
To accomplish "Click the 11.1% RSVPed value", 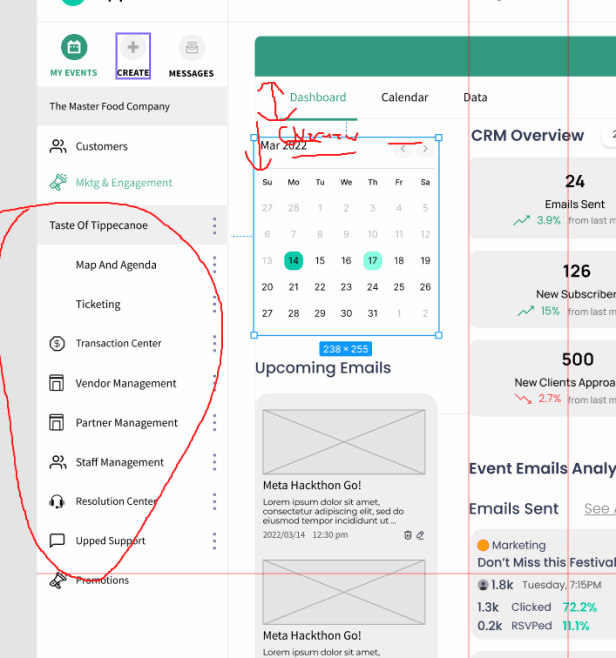I will 576,626.
